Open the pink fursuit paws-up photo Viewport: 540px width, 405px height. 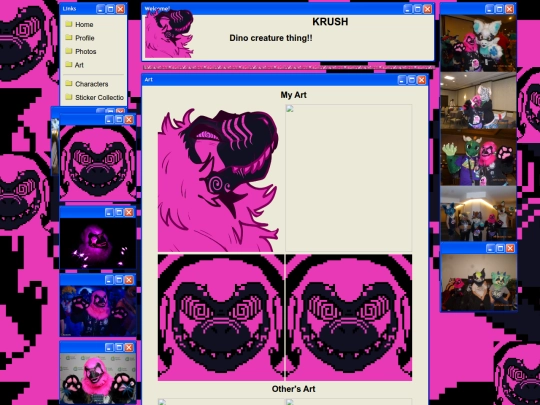click(98, 378)
